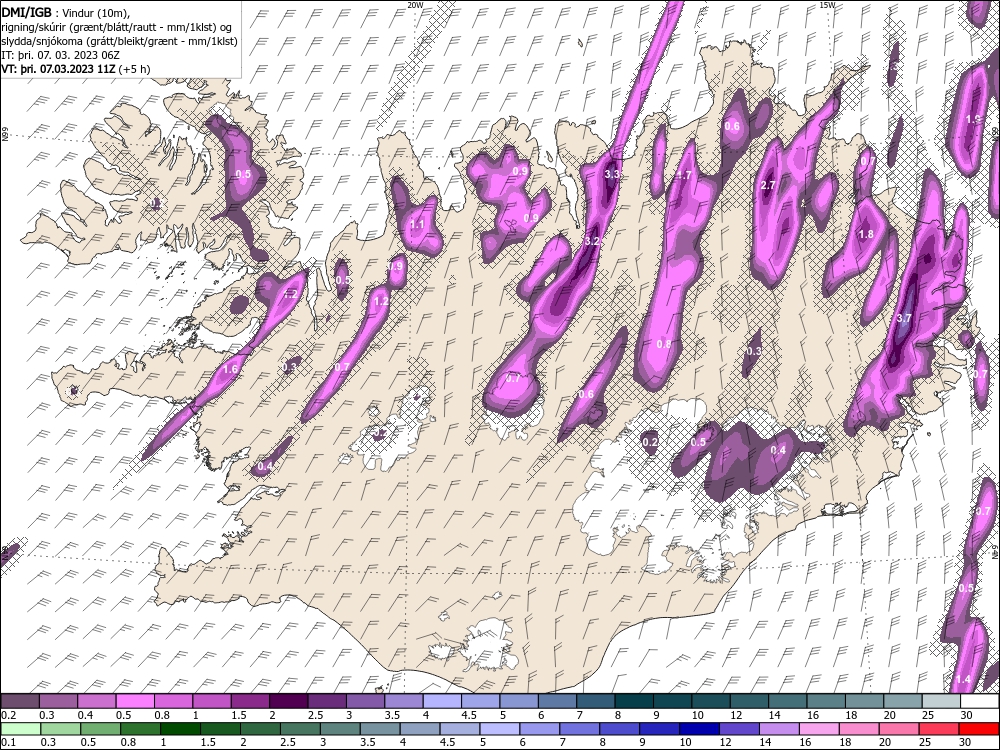The image size is (1000, 750).
Task: Click the 15W longitude label
Action: pyautogui.click(x=828, y=4)
